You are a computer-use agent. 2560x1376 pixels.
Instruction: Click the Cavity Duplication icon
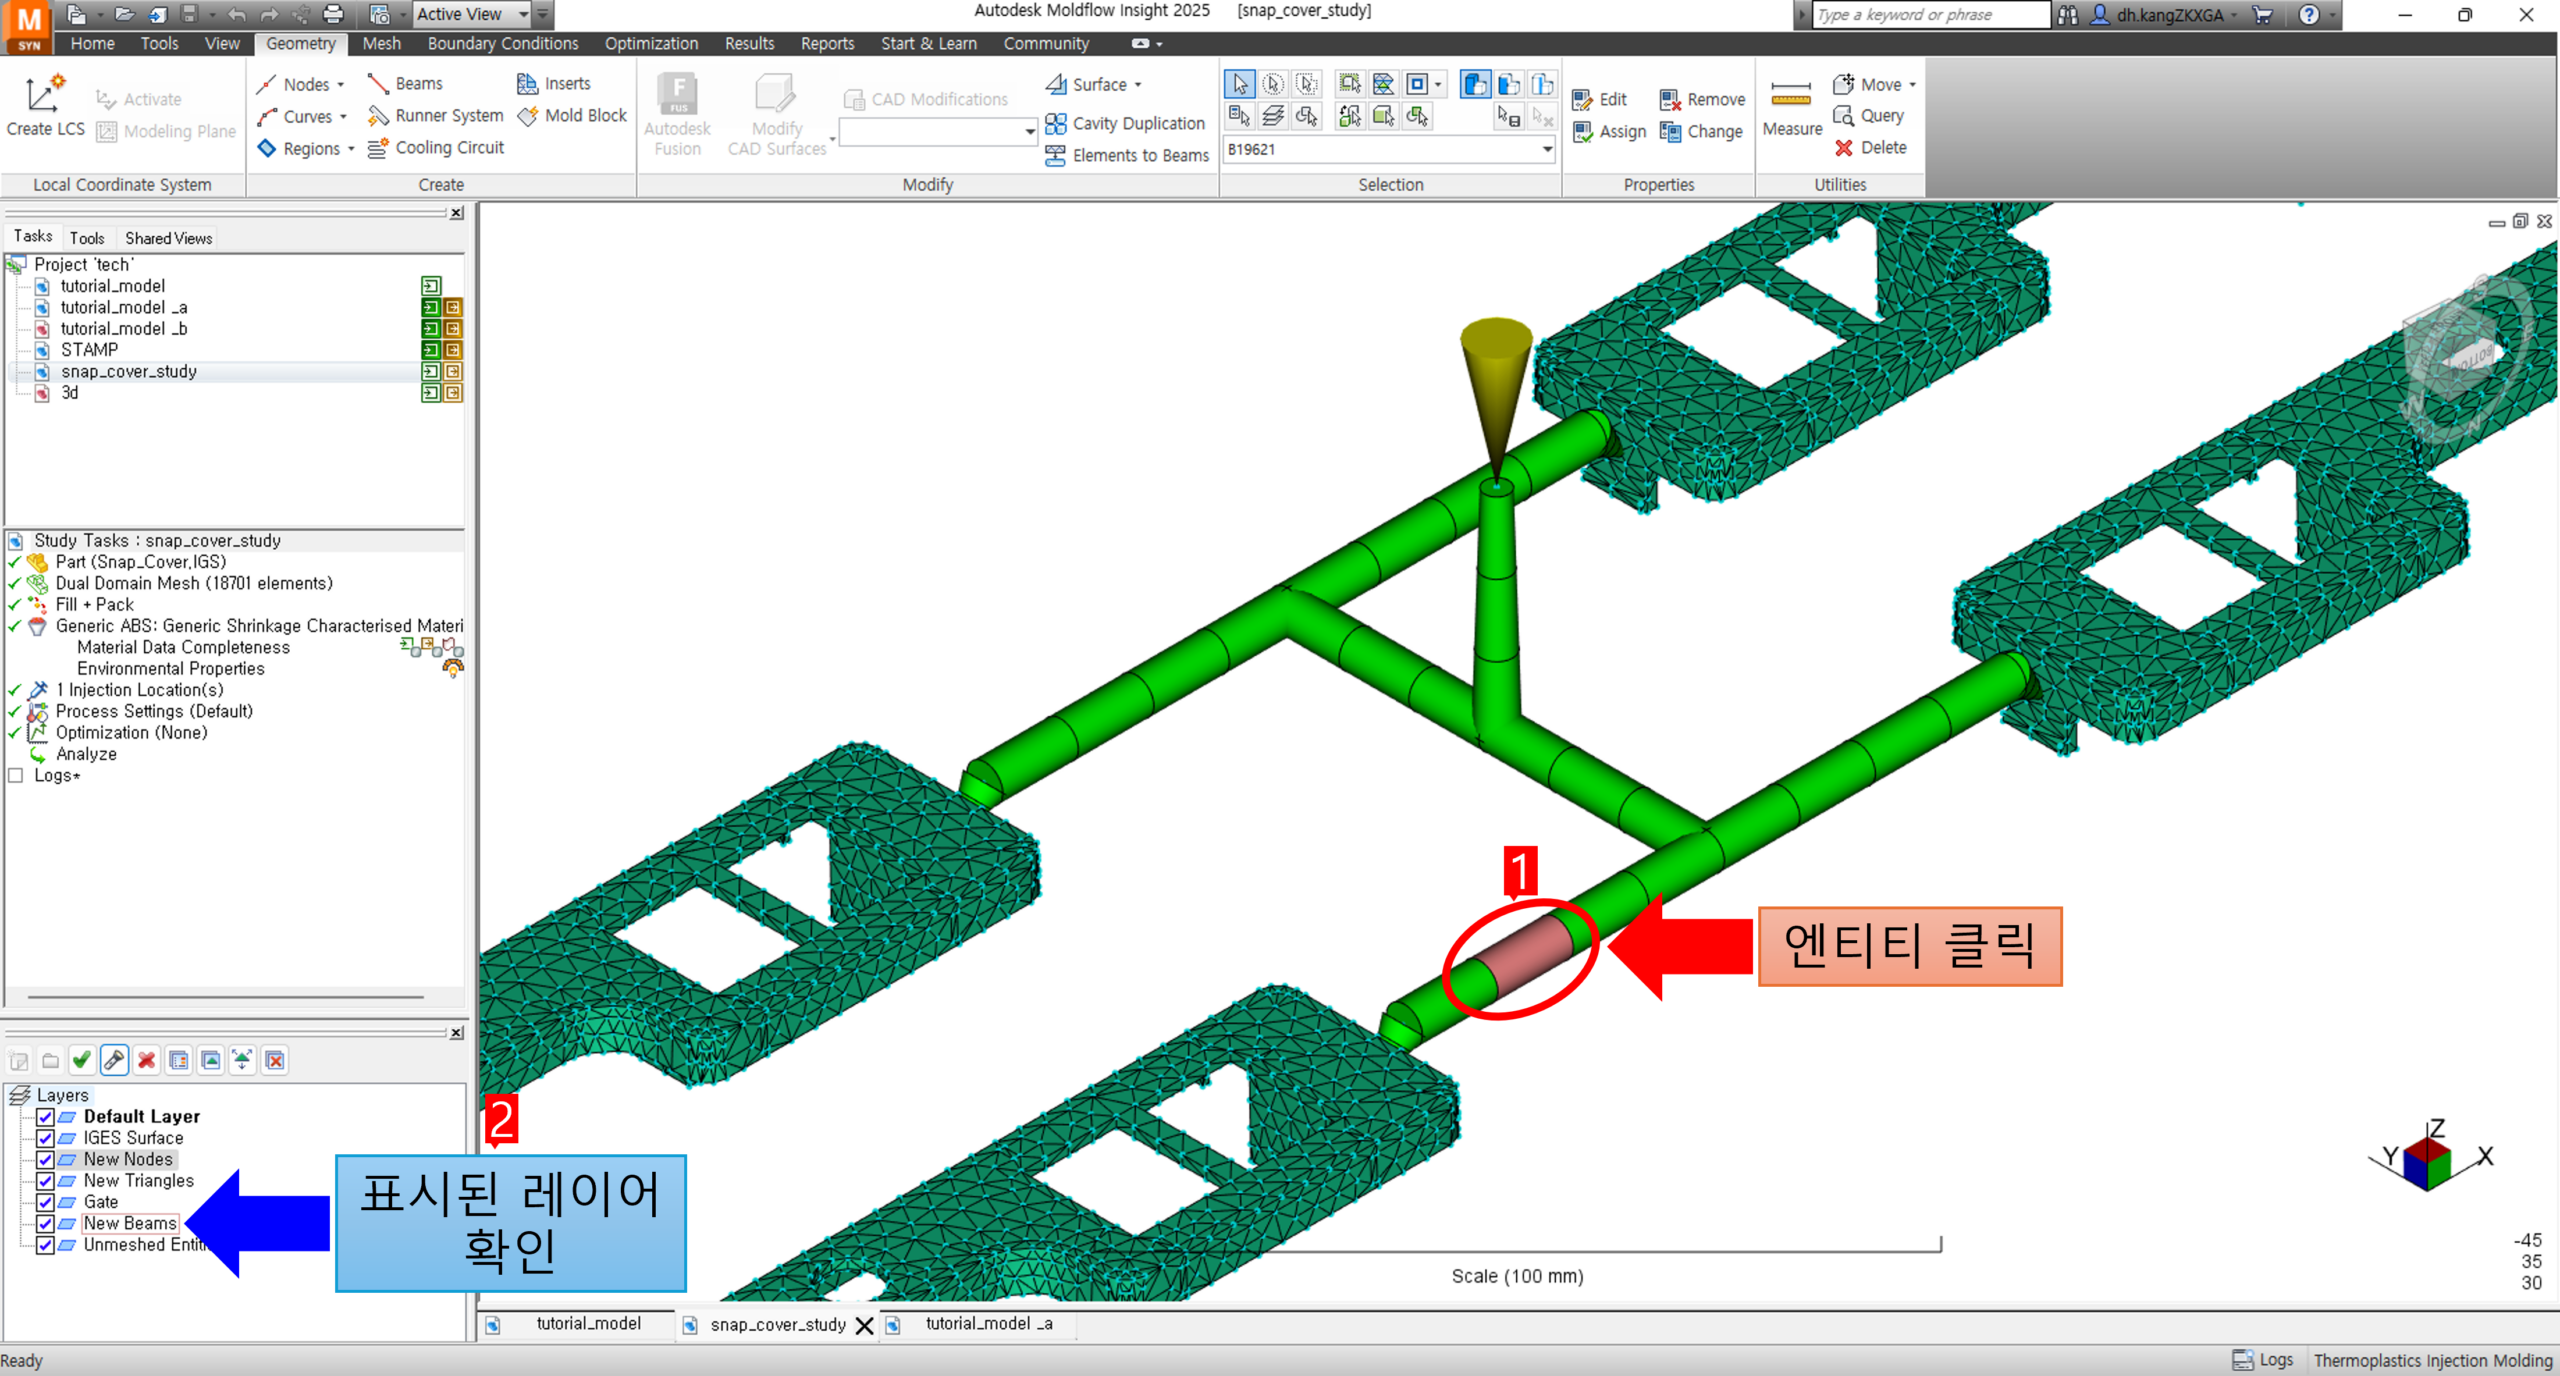click(x=1055, y=123)
